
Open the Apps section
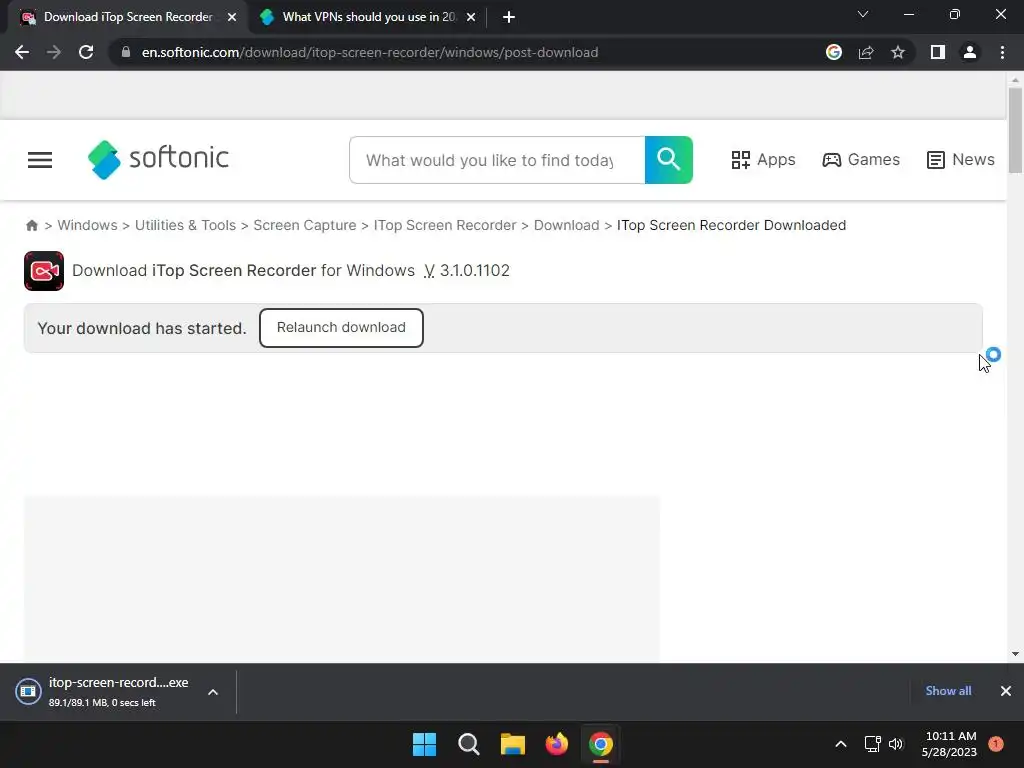(x=763, y=159)
